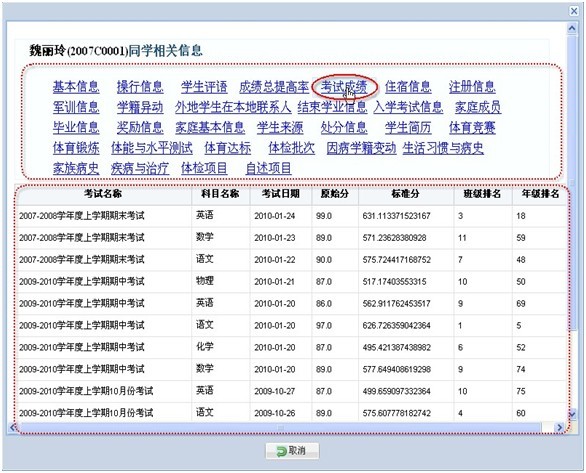The height and width of the screenshot is (473, 586).
Task: Click the 取消 cancel button
Action: (292, 451)
